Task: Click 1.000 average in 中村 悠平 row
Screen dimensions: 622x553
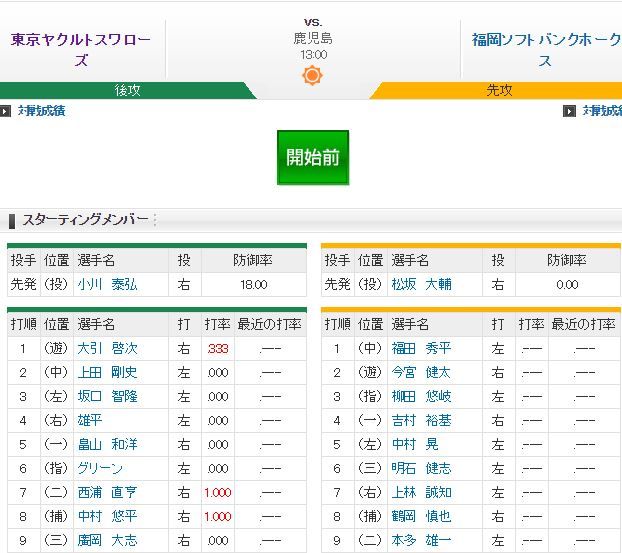Action: [x=218, y=517]
